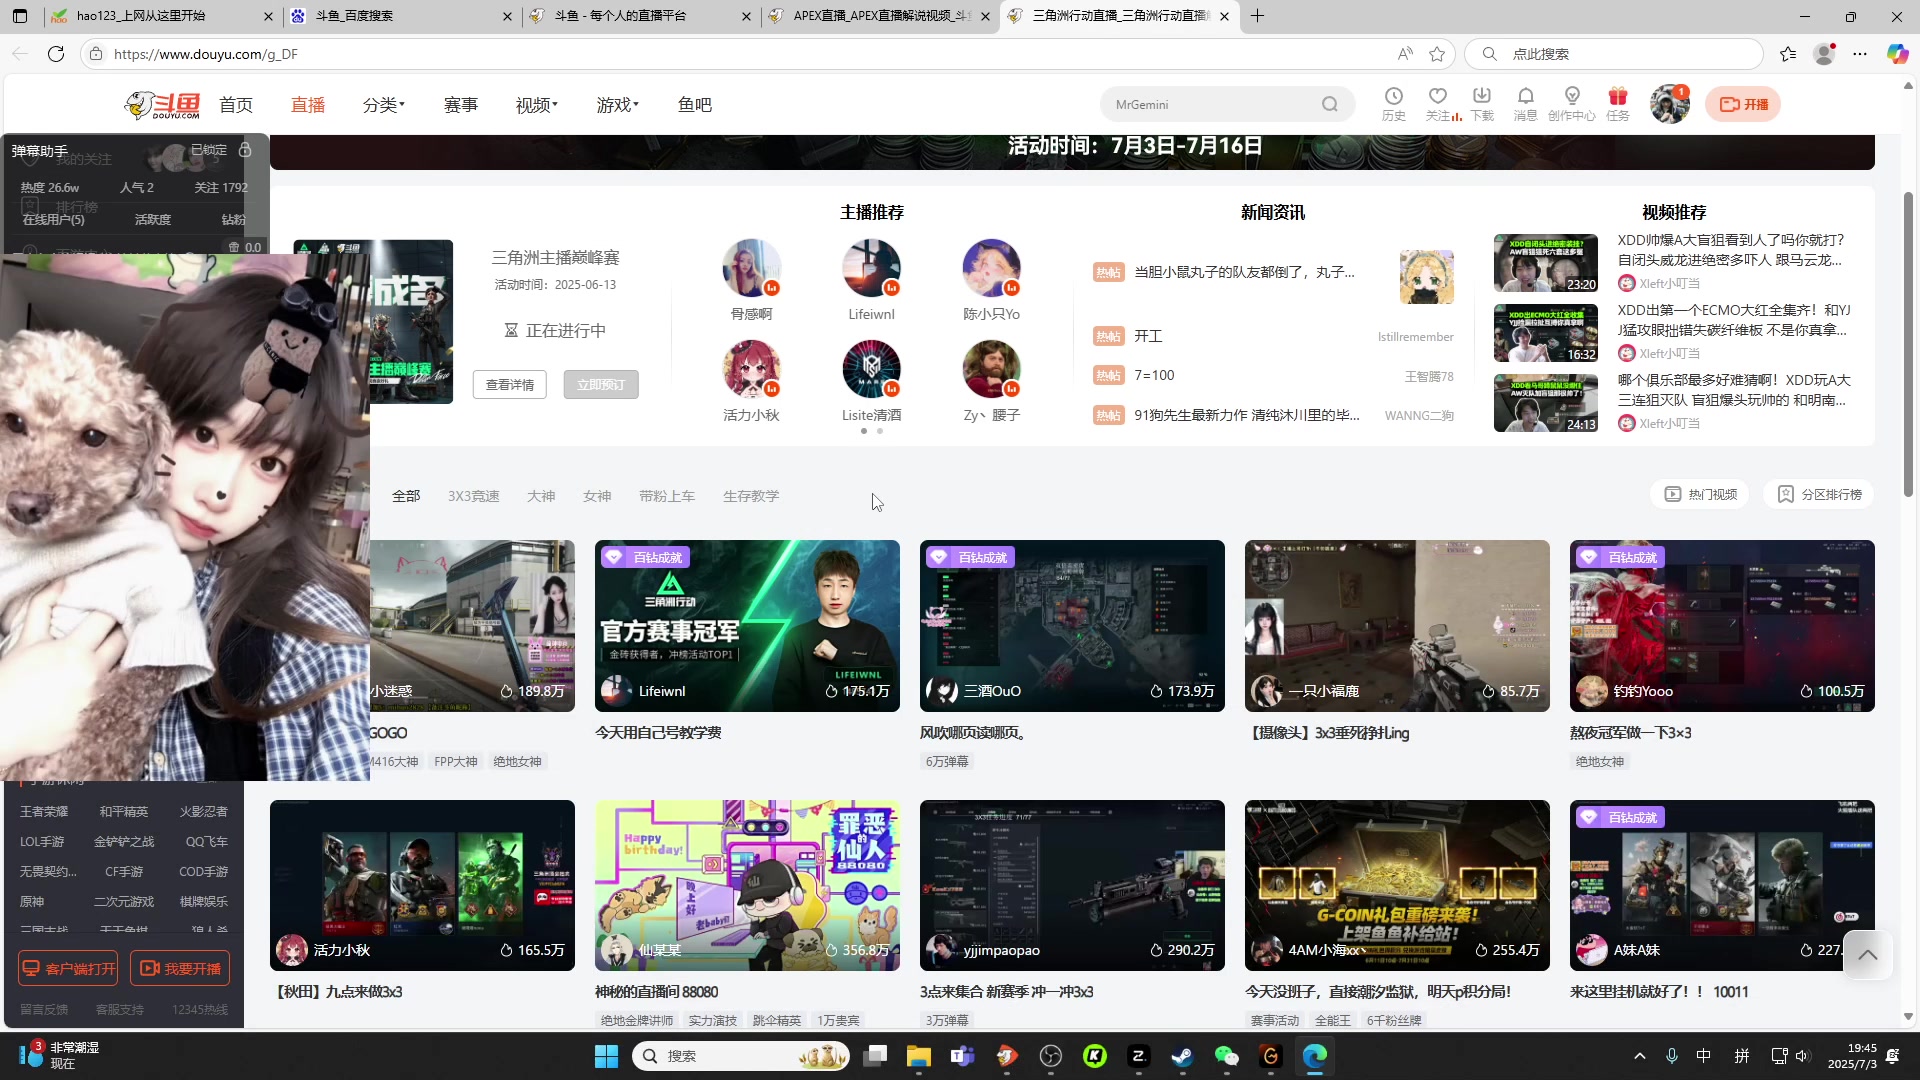Open Lifeiwnl's 官方赛事冠军 stream thumbnail
This screenshot has height=1080, width=1920.
[x=747, y=626]
